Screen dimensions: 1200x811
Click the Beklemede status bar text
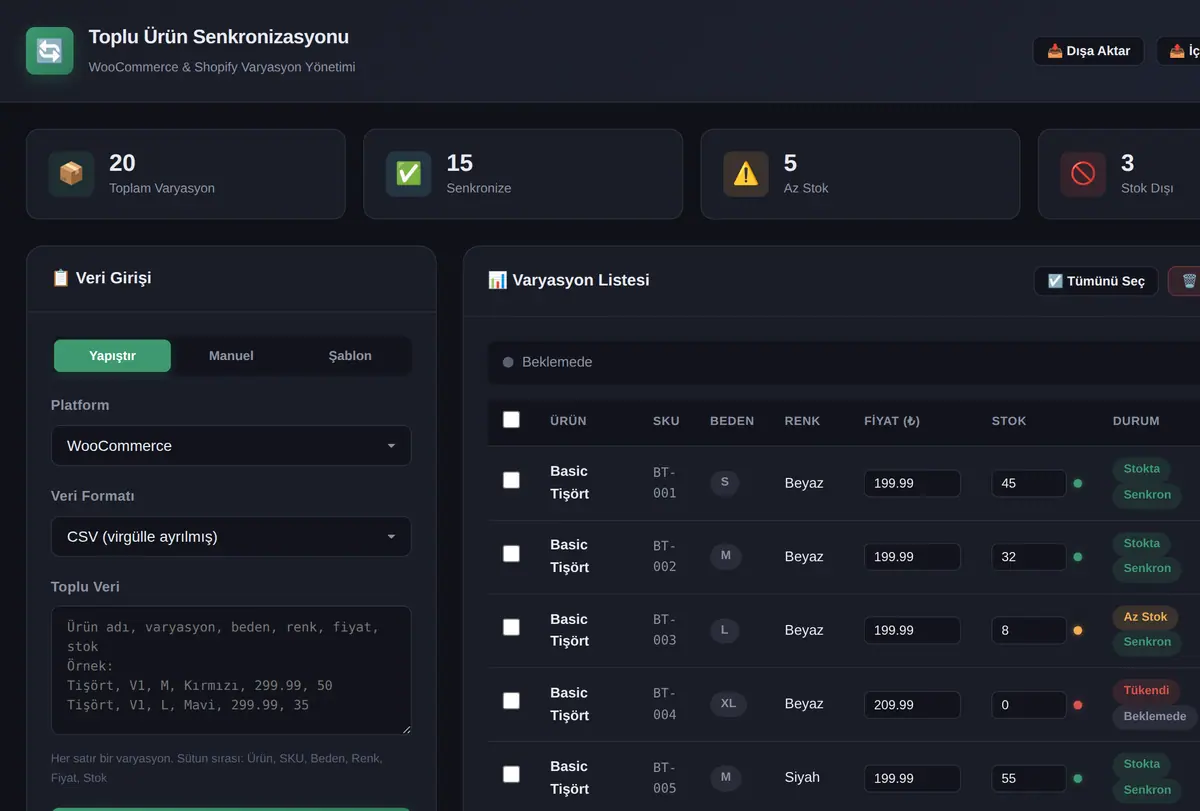[x=557, y=362]
